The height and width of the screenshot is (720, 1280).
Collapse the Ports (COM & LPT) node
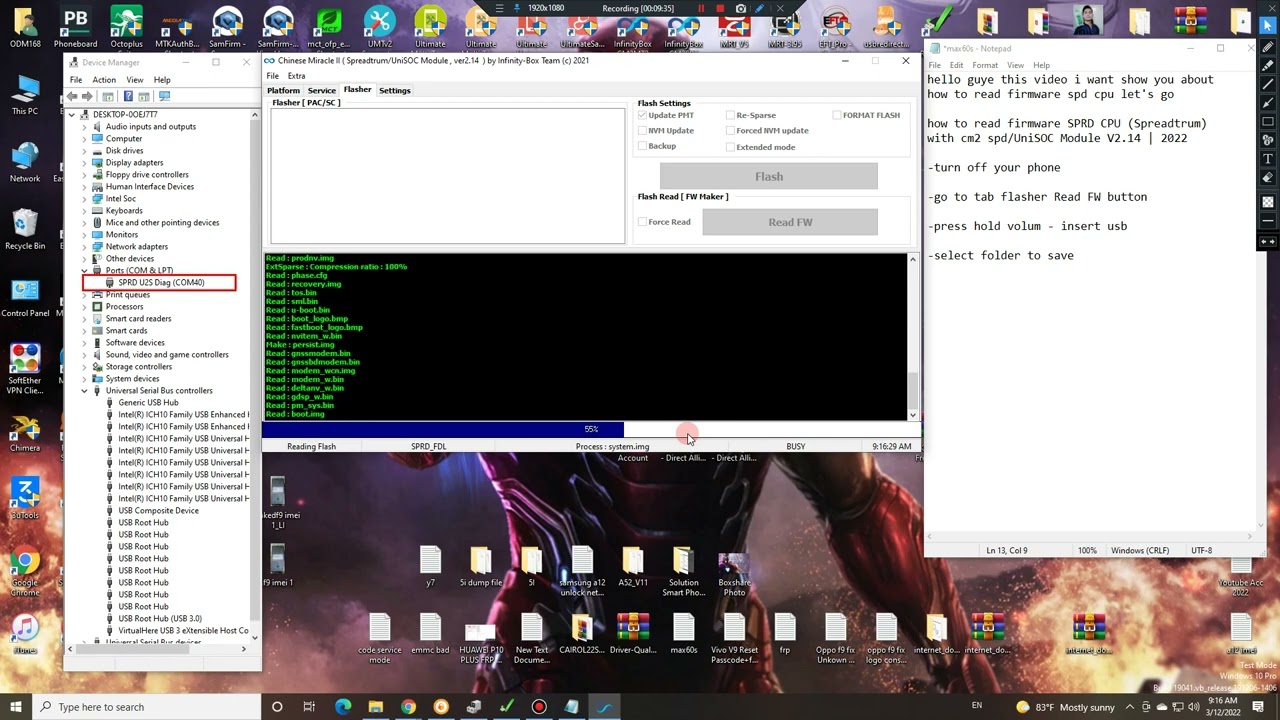85,271
